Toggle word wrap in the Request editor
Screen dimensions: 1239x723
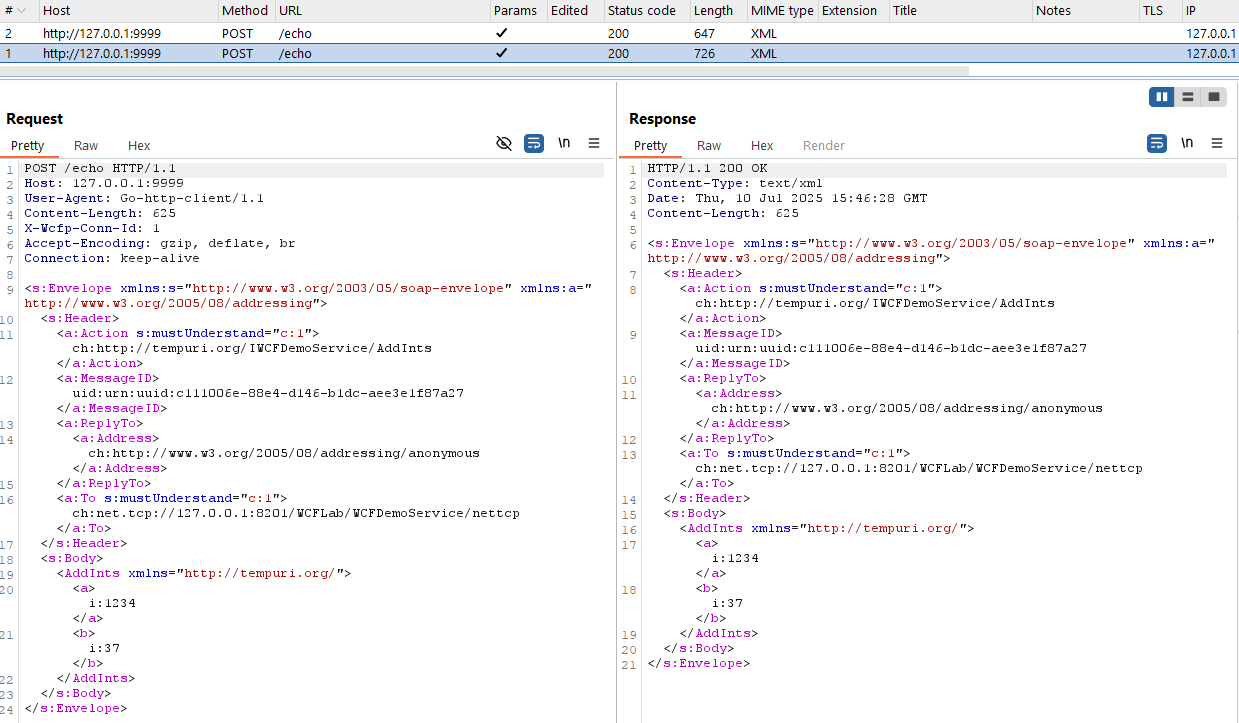point(533,143)
